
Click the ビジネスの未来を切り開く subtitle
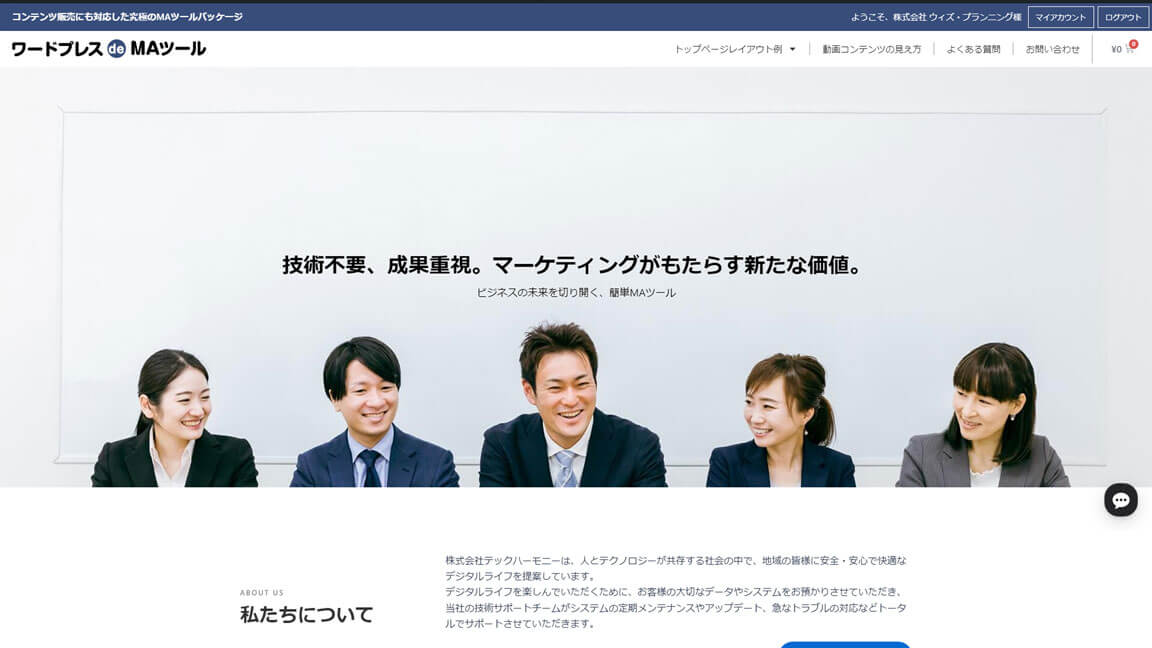(x=576, y=293)
